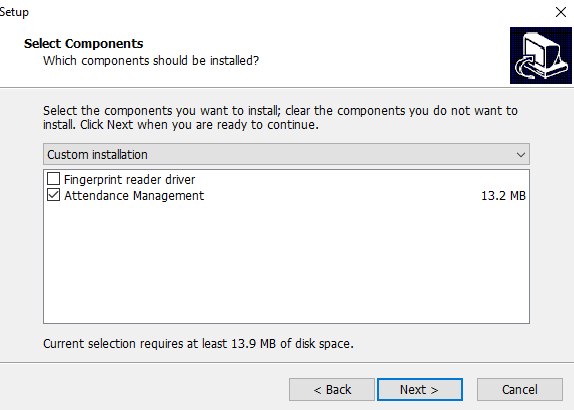Uncheck the Attendance Management checkbox
The width and height of the screenshot is (574, 410).
pyautogui.click(x=53, y=195)
